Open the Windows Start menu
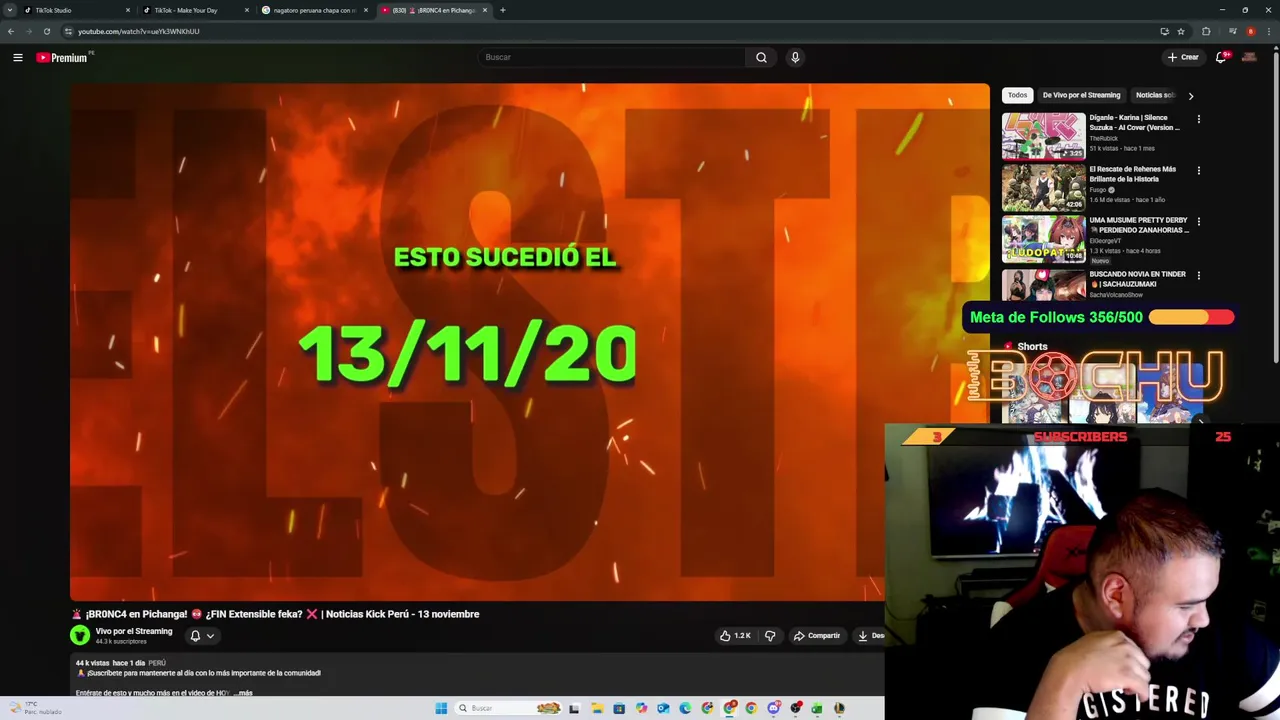This screenshot has height=720, width=1280. (x=441, y=708)
